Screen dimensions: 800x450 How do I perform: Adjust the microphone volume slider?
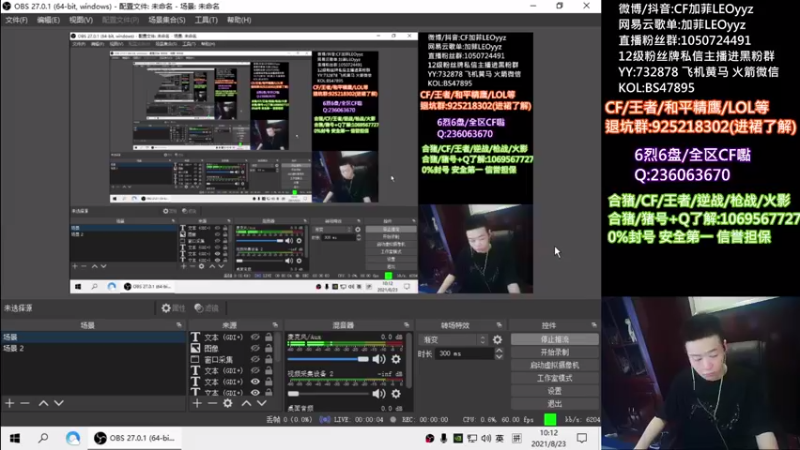[328, 359]
